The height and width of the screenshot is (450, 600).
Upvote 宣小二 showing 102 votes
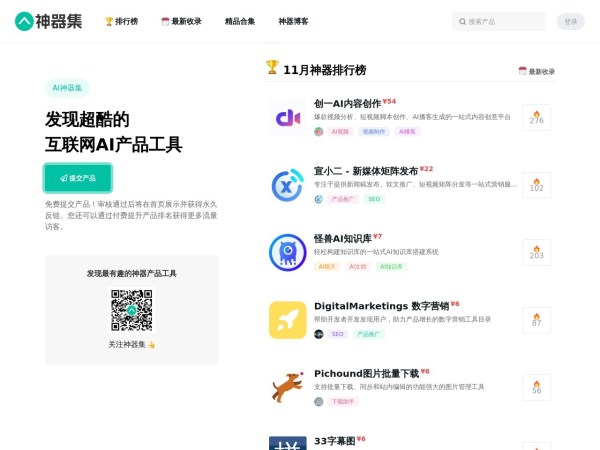point(536,185)
